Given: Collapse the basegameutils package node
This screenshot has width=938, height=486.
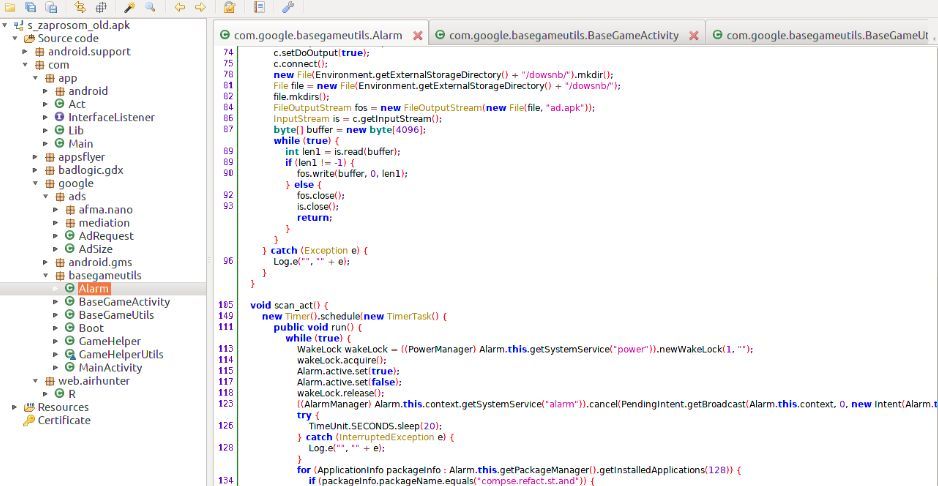Looking at the screenshot, I should [45, 274].
